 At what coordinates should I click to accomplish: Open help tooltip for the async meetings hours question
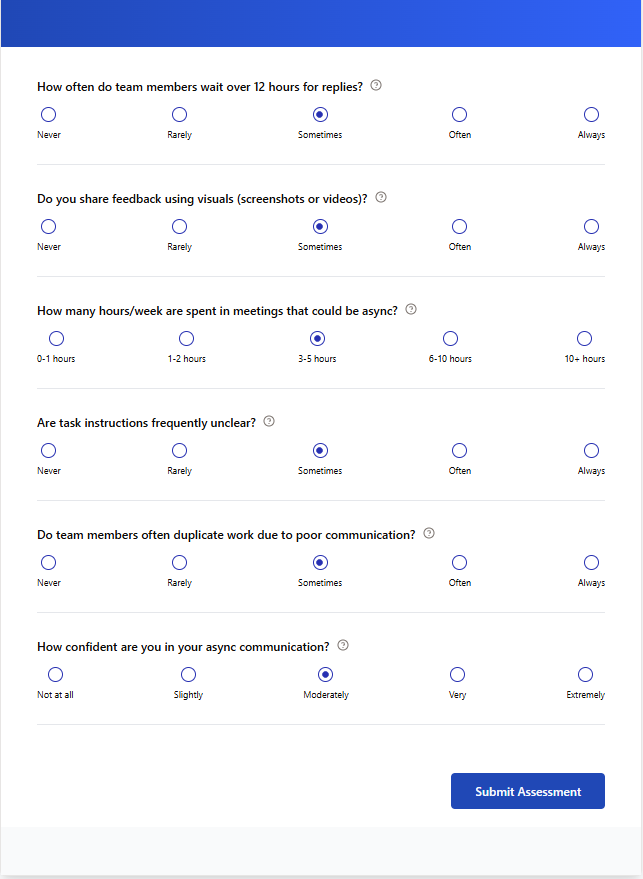410,310
